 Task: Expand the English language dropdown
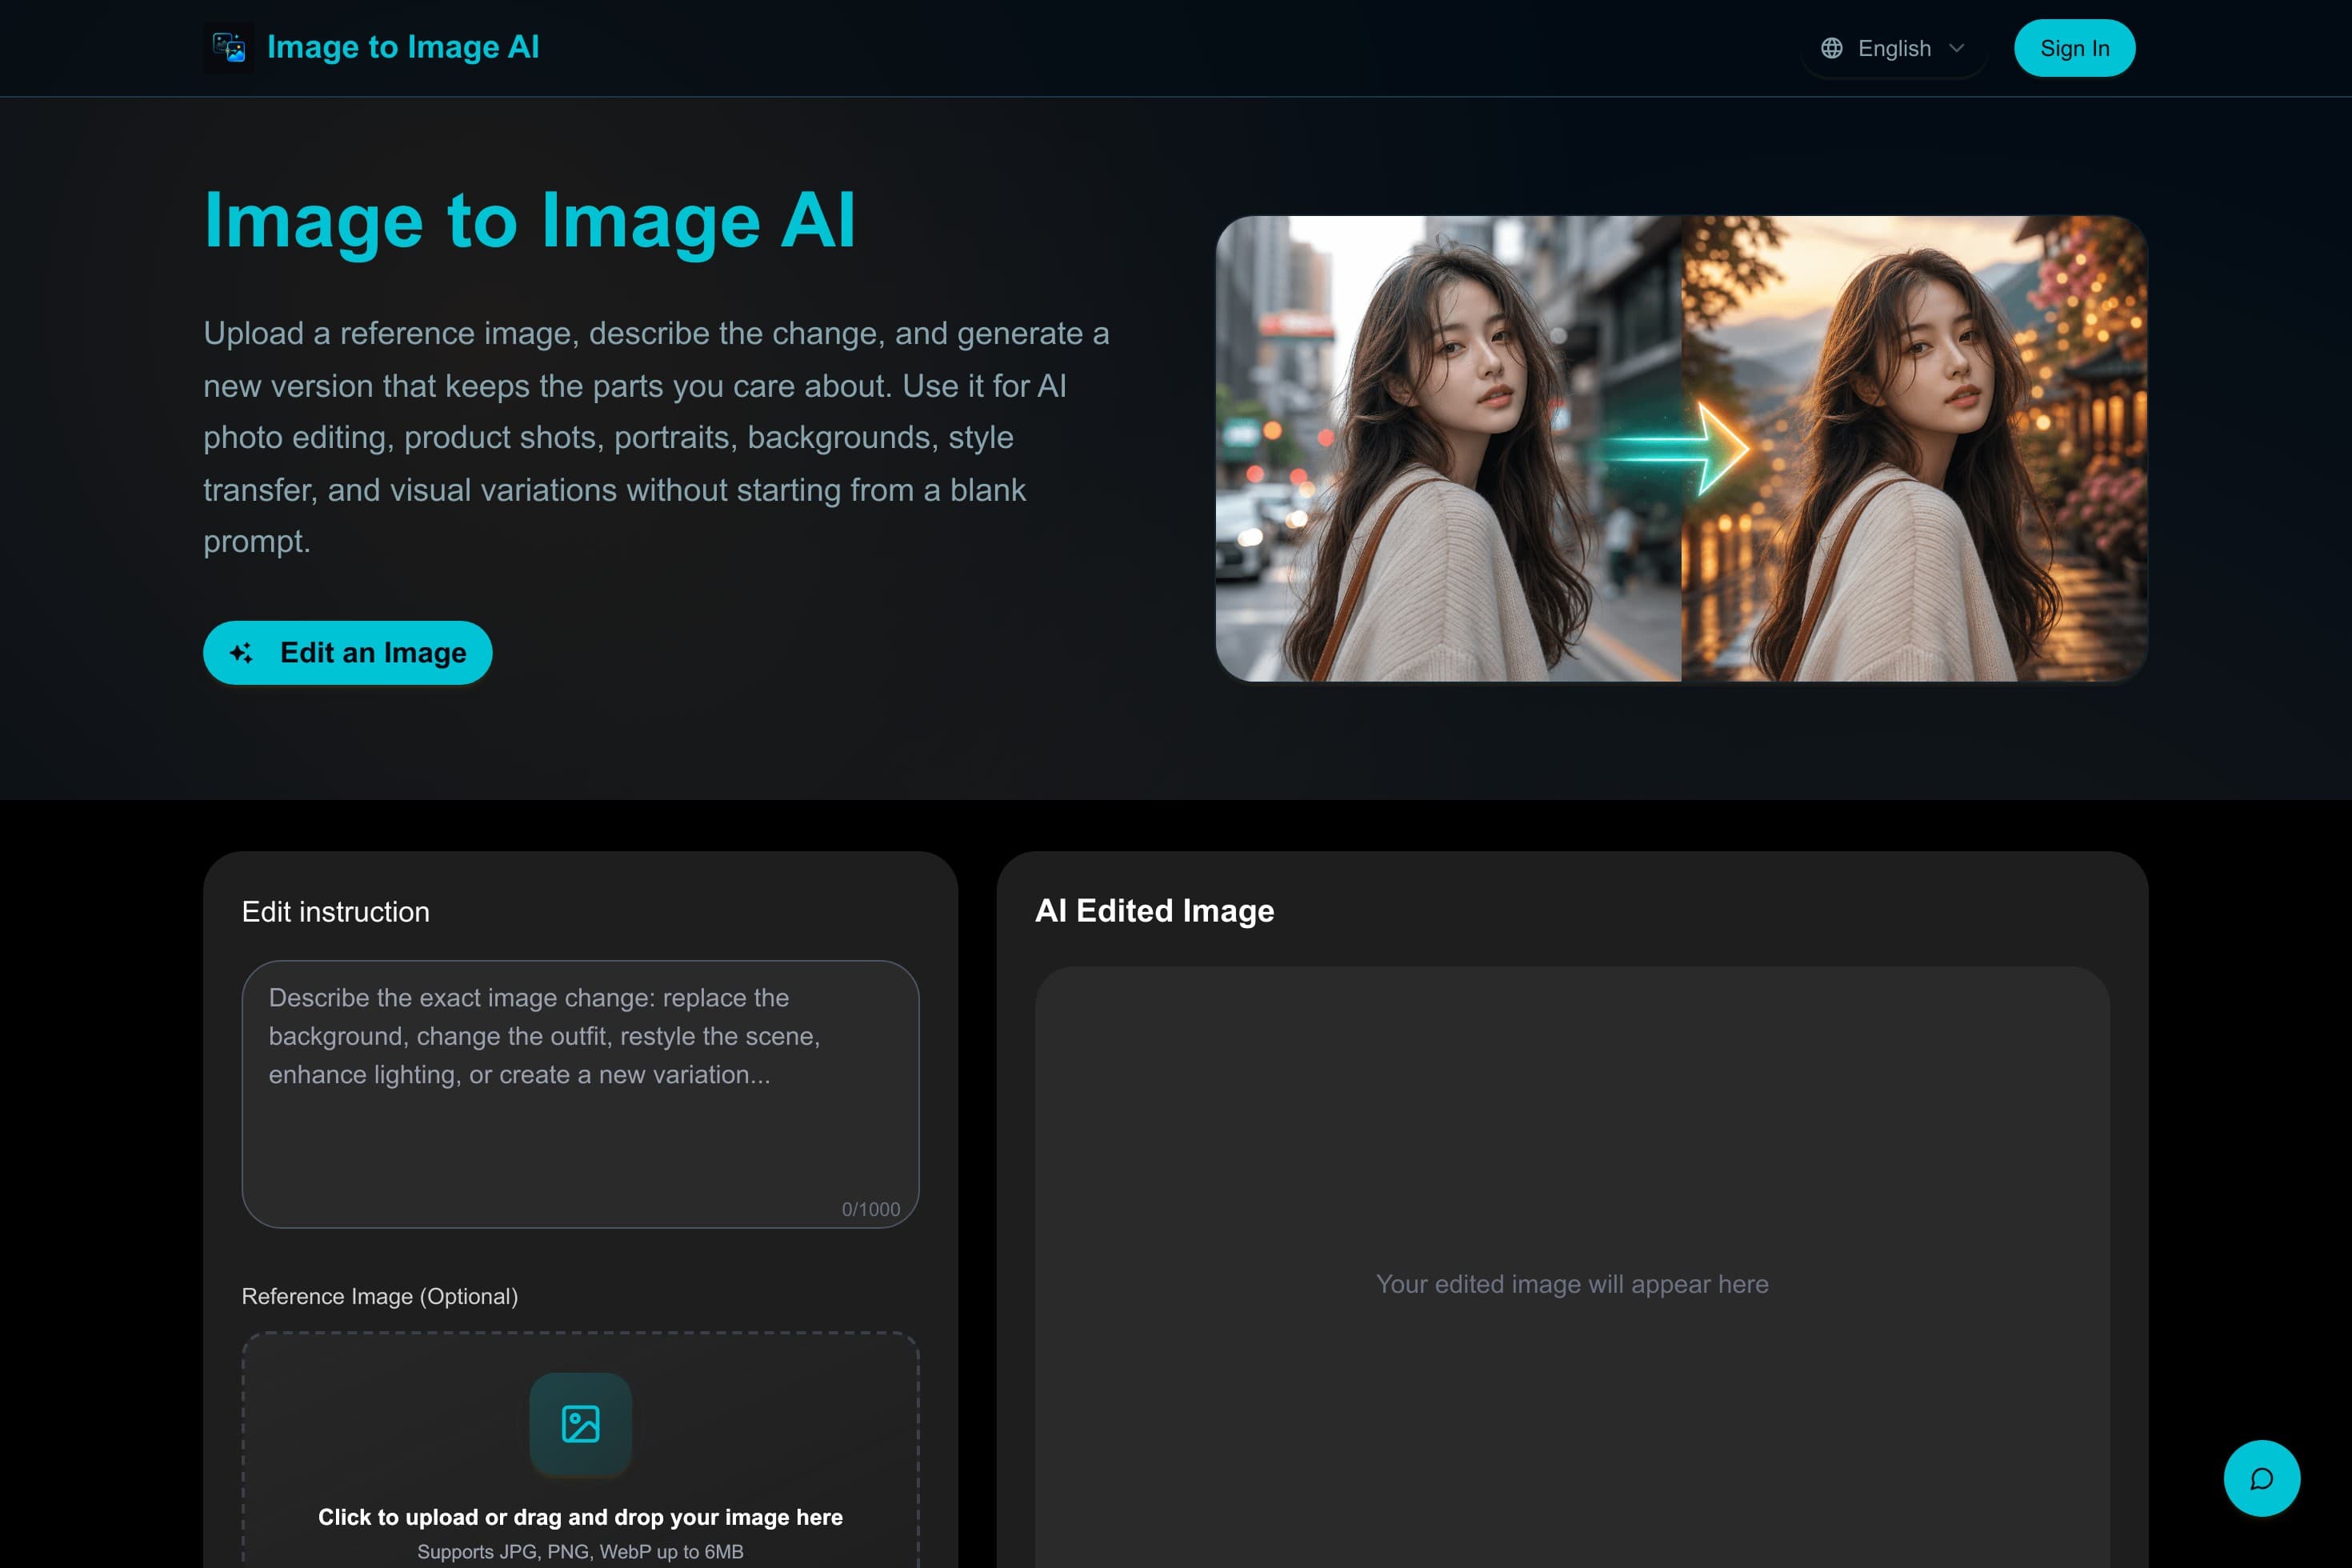tap(1893, 48)
